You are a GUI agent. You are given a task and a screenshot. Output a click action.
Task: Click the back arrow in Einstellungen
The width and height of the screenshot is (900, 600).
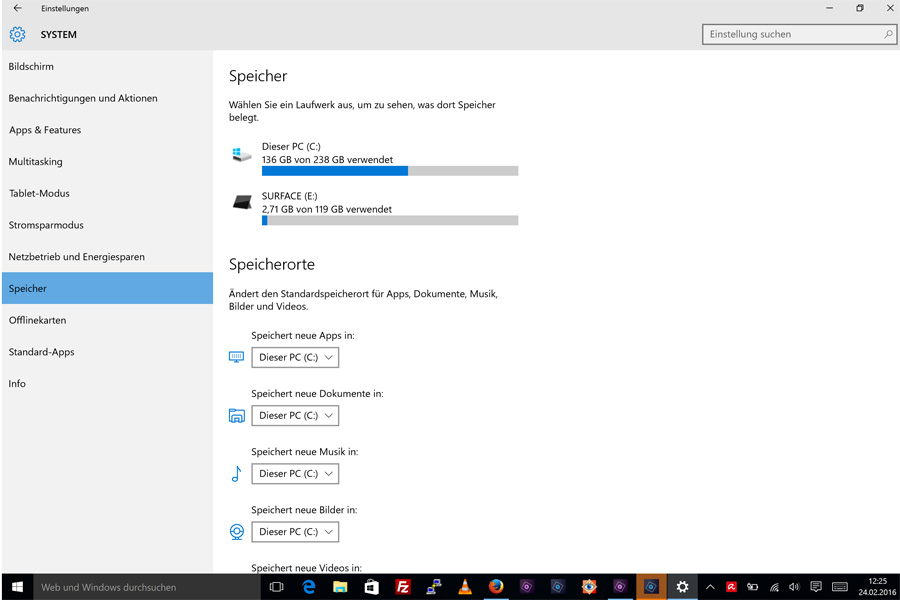tap(17, 9)
